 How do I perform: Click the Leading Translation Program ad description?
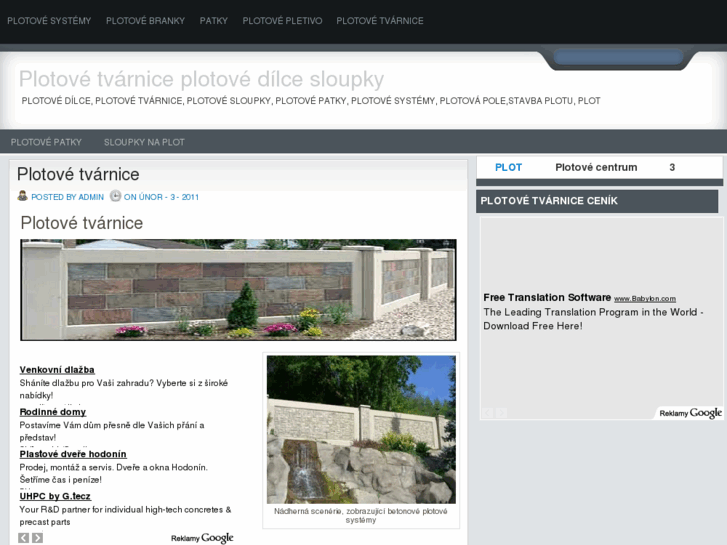tap(593, 319)
